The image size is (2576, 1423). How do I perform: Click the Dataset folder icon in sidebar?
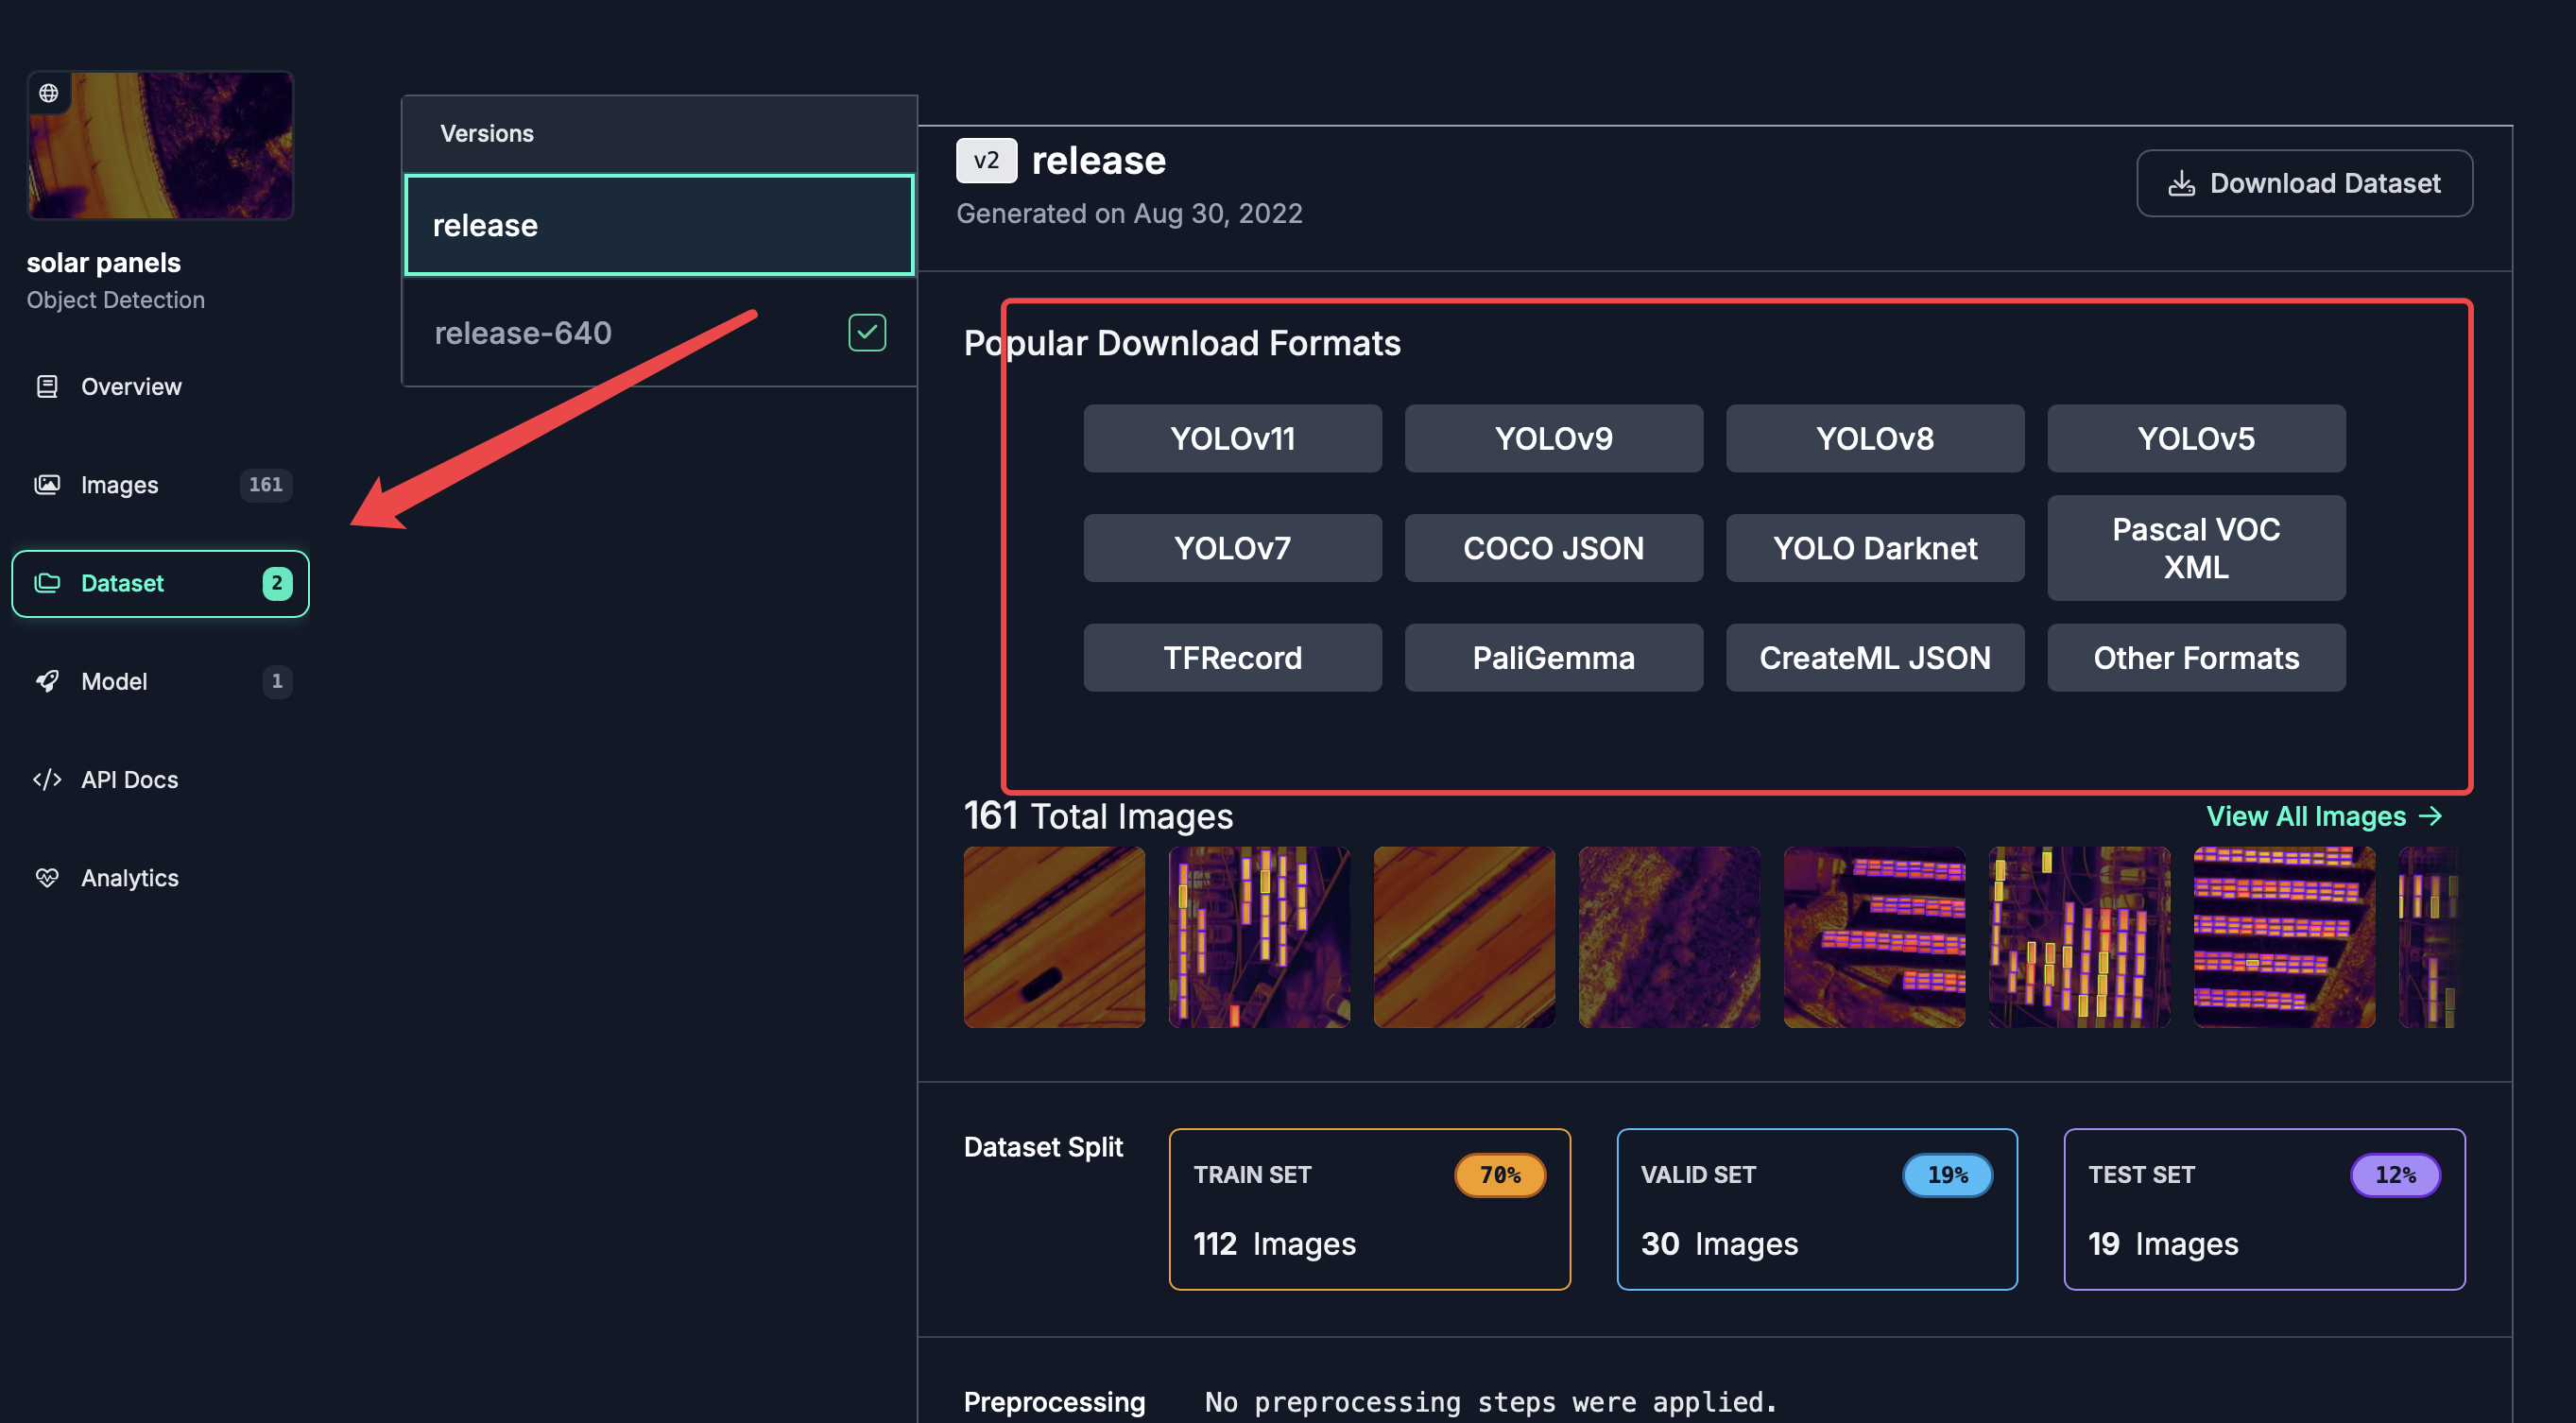pos(47,583)
